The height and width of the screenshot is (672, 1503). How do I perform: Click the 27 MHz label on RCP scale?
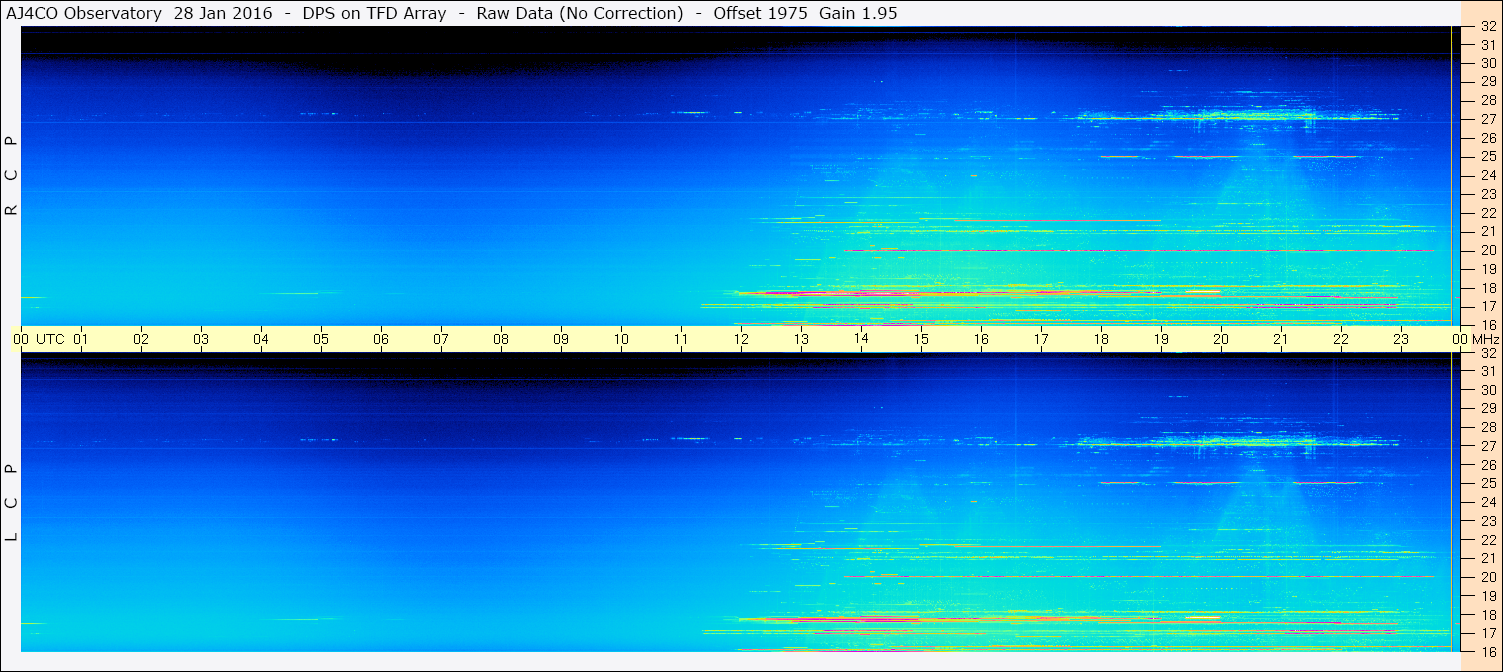pyautogui.click(x=1488, y=119)
